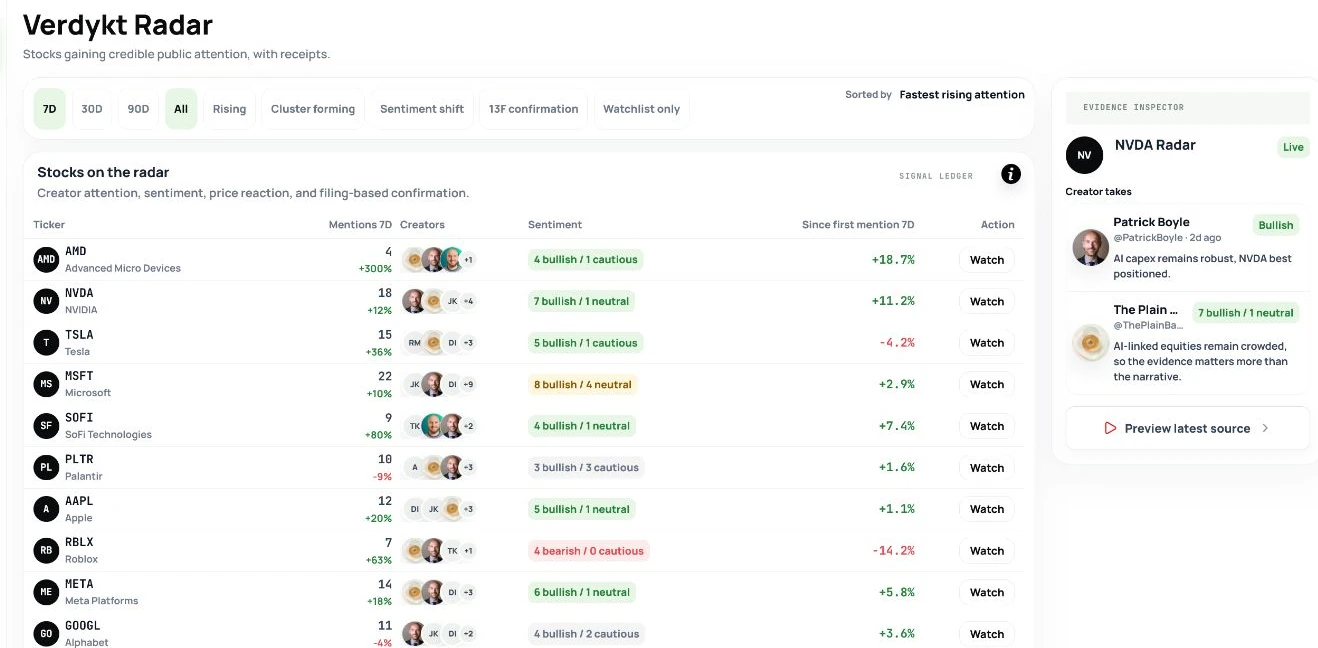Watch the AAPL stock
Screen dimensions: 1318x648
(x=987, y=509)
